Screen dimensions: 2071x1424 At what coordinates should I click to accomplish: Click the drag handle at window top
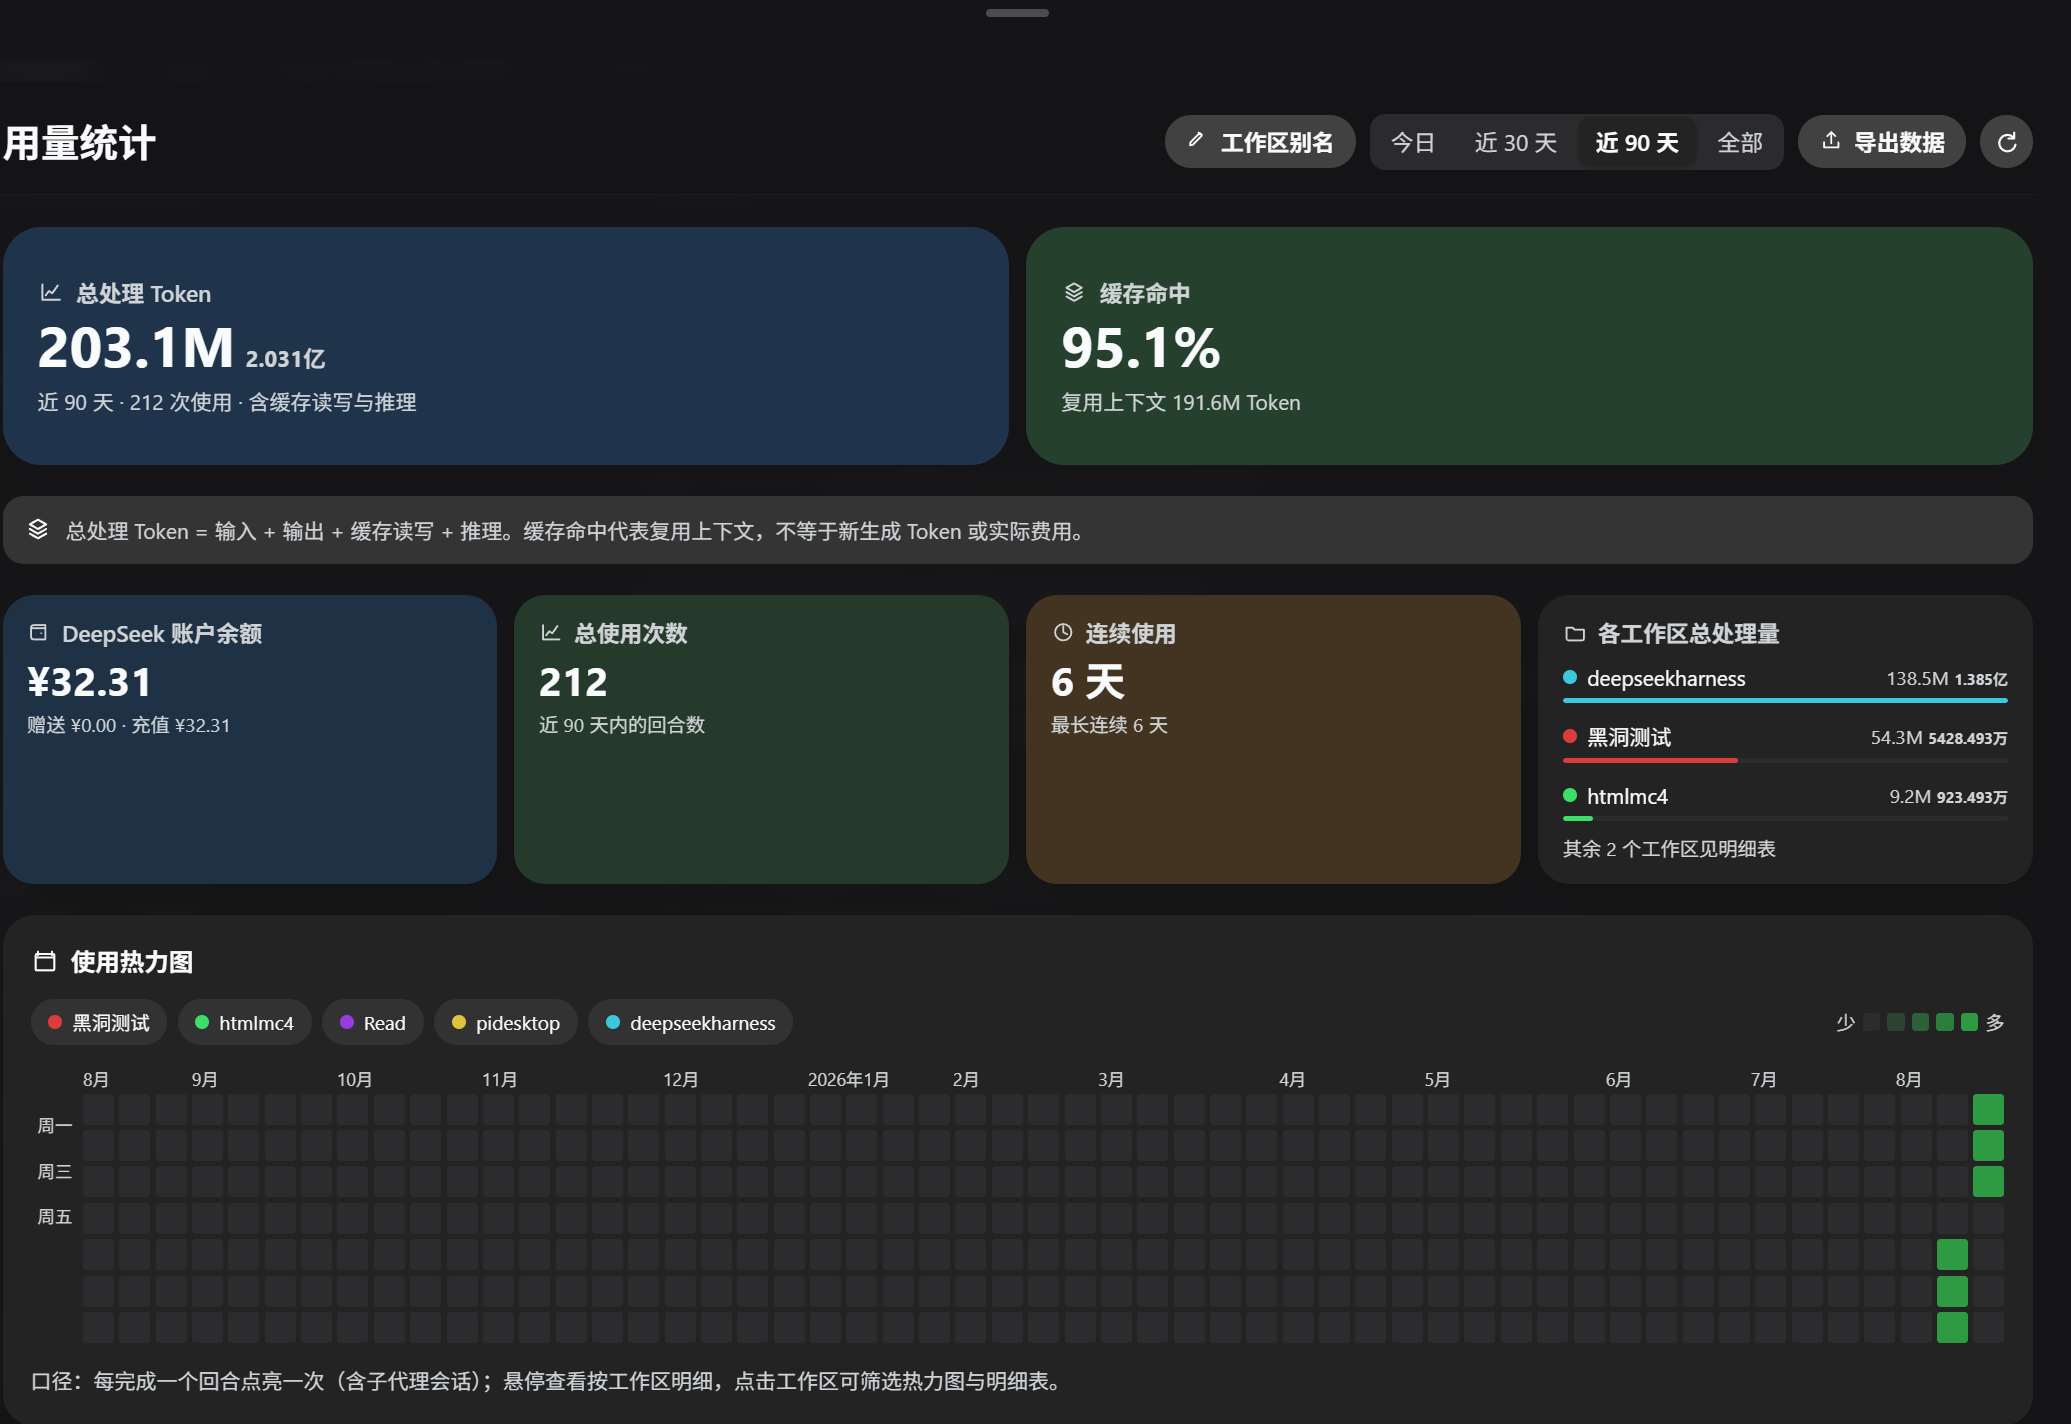[1017, 13]
